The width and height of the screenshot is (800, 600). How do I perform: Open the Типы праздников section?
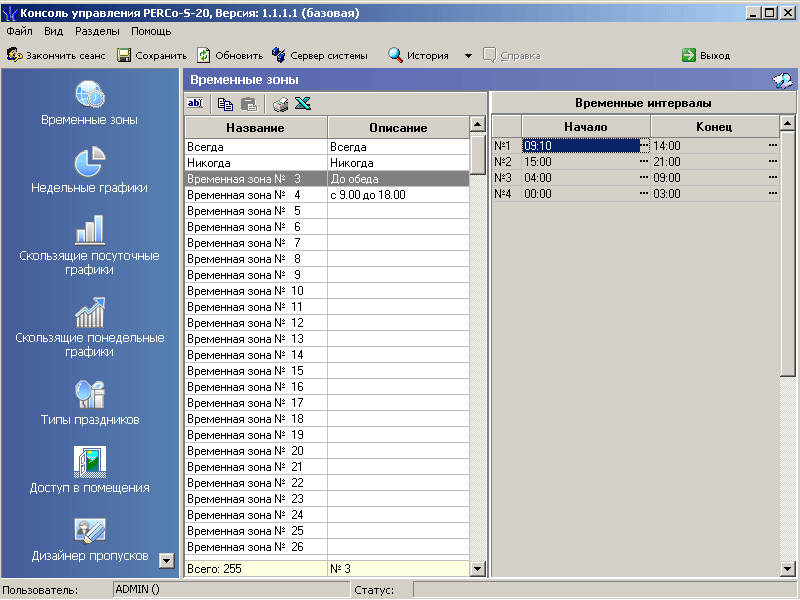point(89,403)
